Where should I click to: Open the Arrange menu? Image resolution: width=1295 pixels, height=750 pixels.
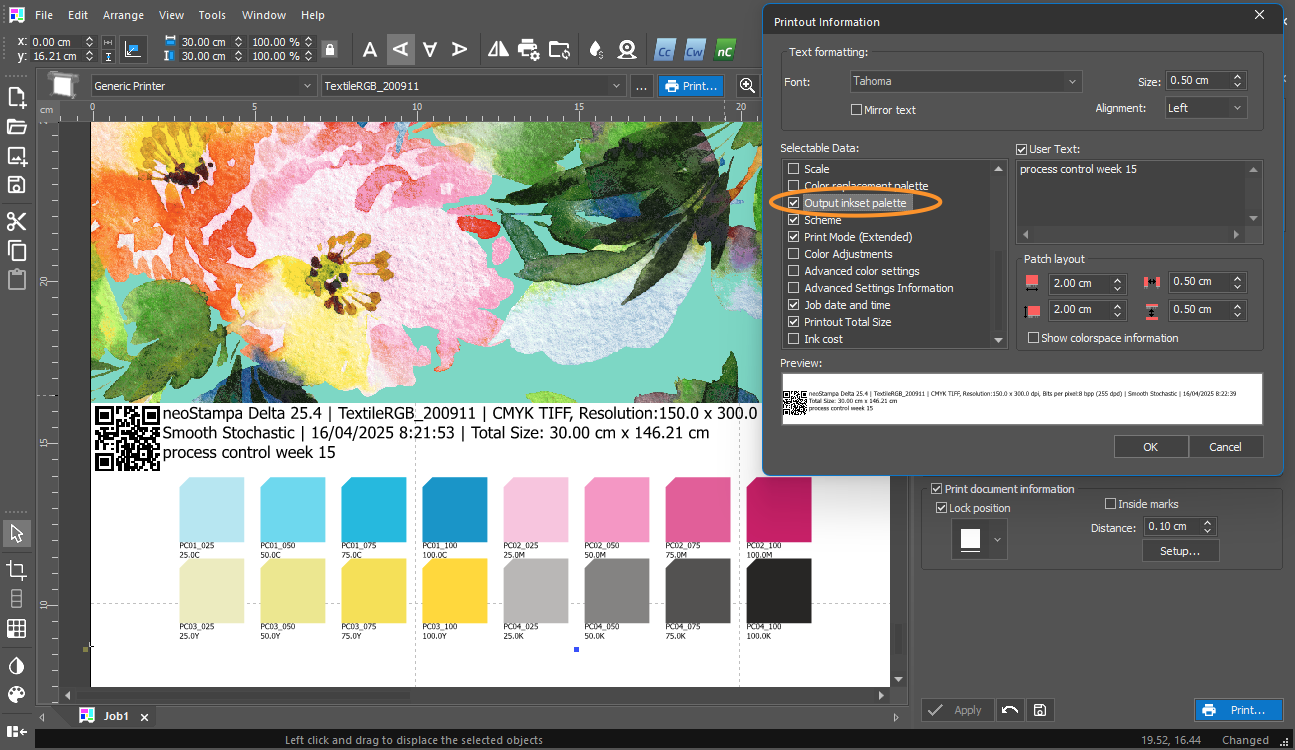[x=123, y=15]
